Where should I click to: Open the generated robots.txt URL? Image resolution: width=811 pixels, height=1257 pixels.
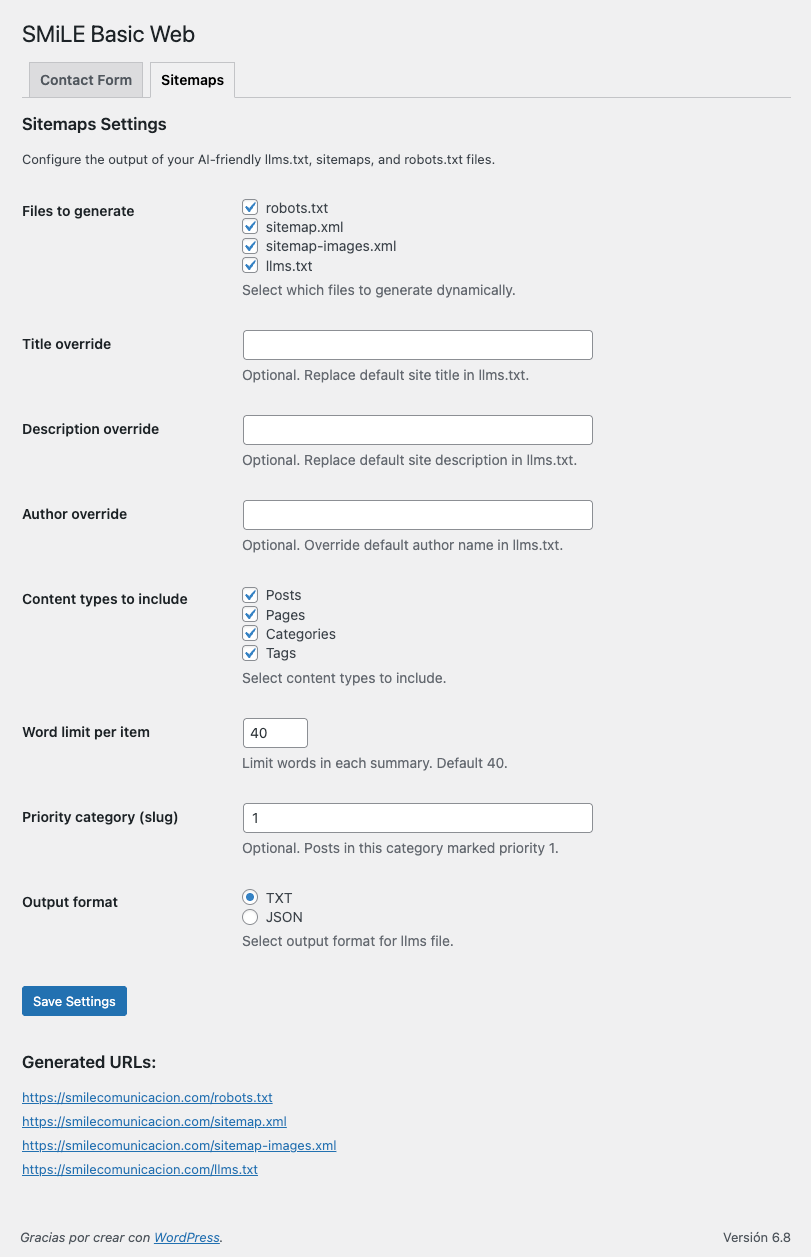[147, 1097]
